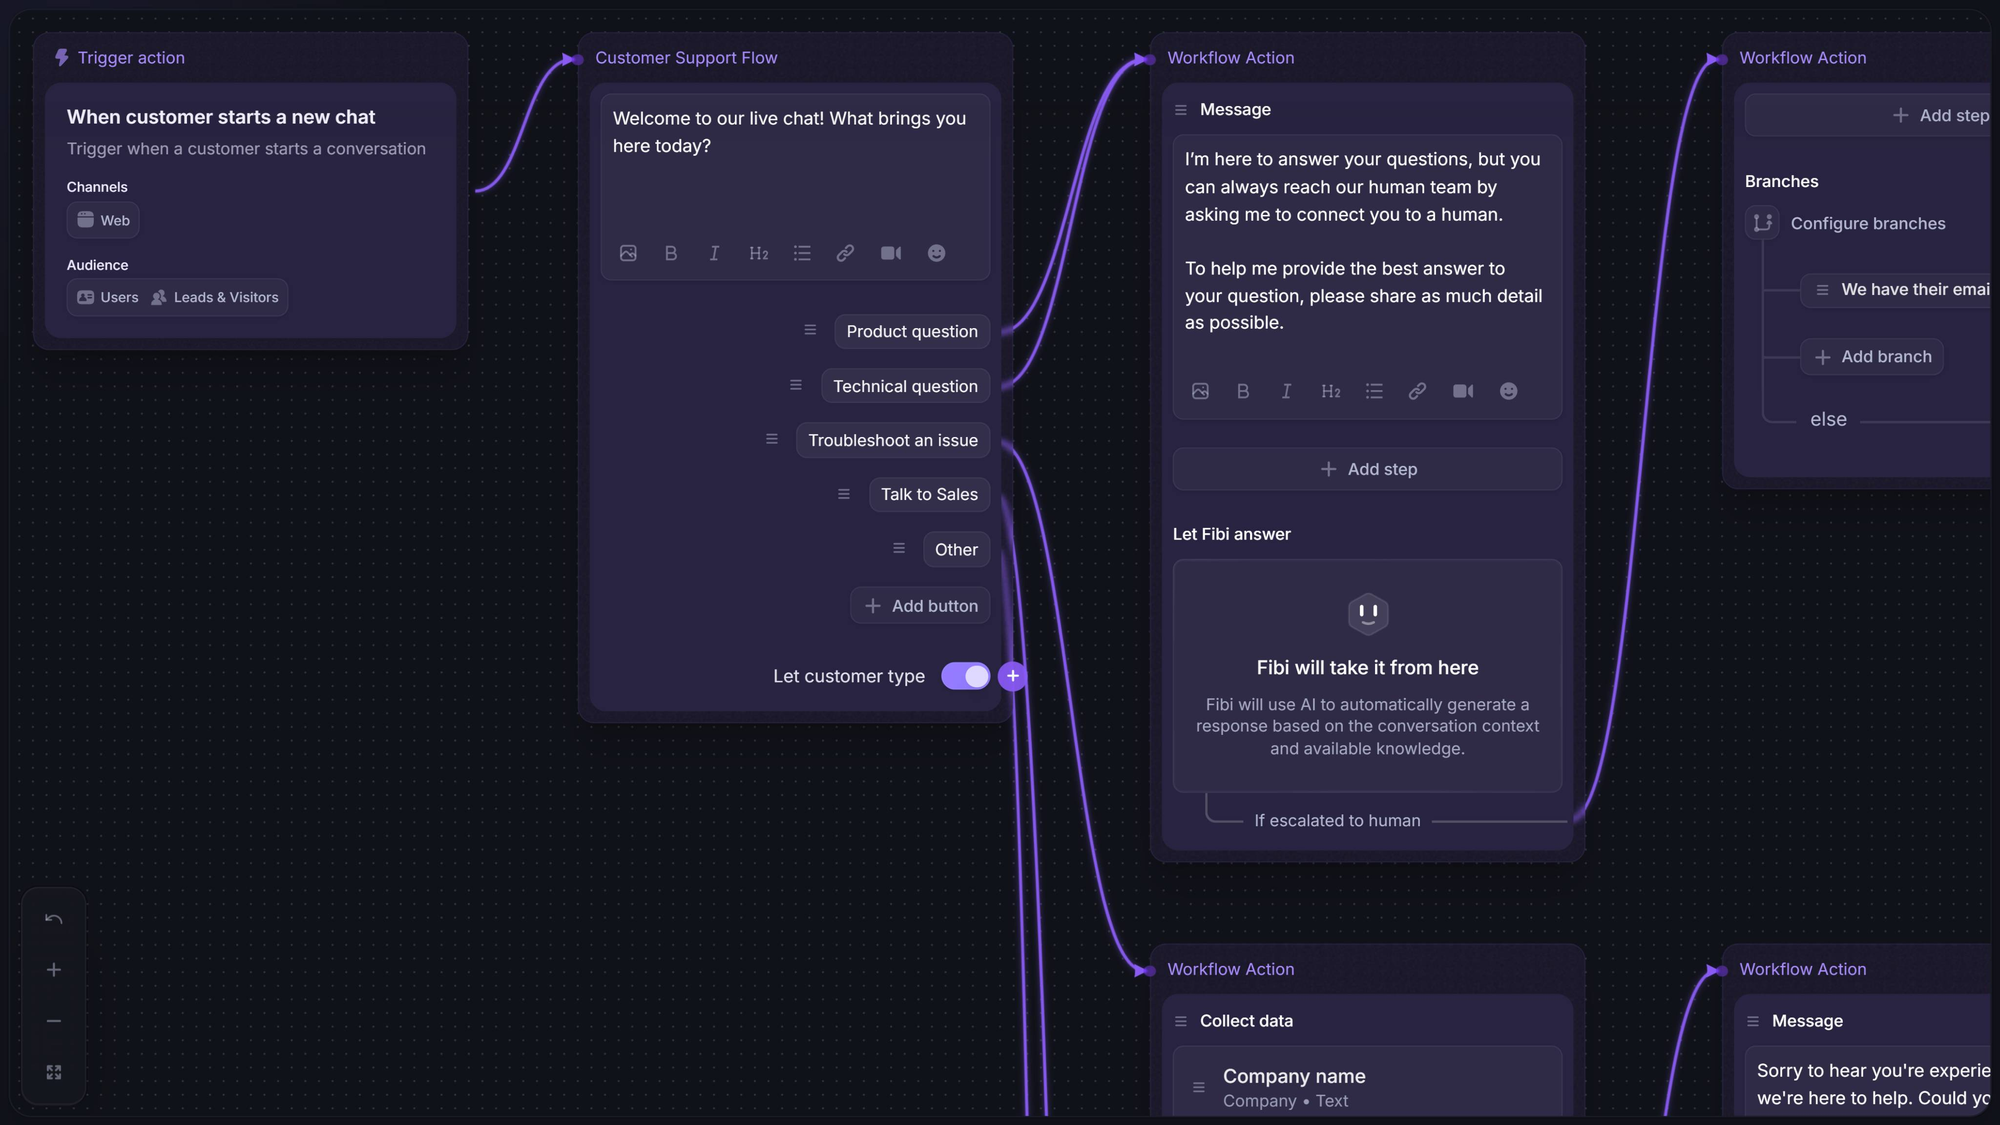Click the undo icon in zoom controls
Screen dimensions: 2000x1125
pyautogui.click(x=54, y=919)
